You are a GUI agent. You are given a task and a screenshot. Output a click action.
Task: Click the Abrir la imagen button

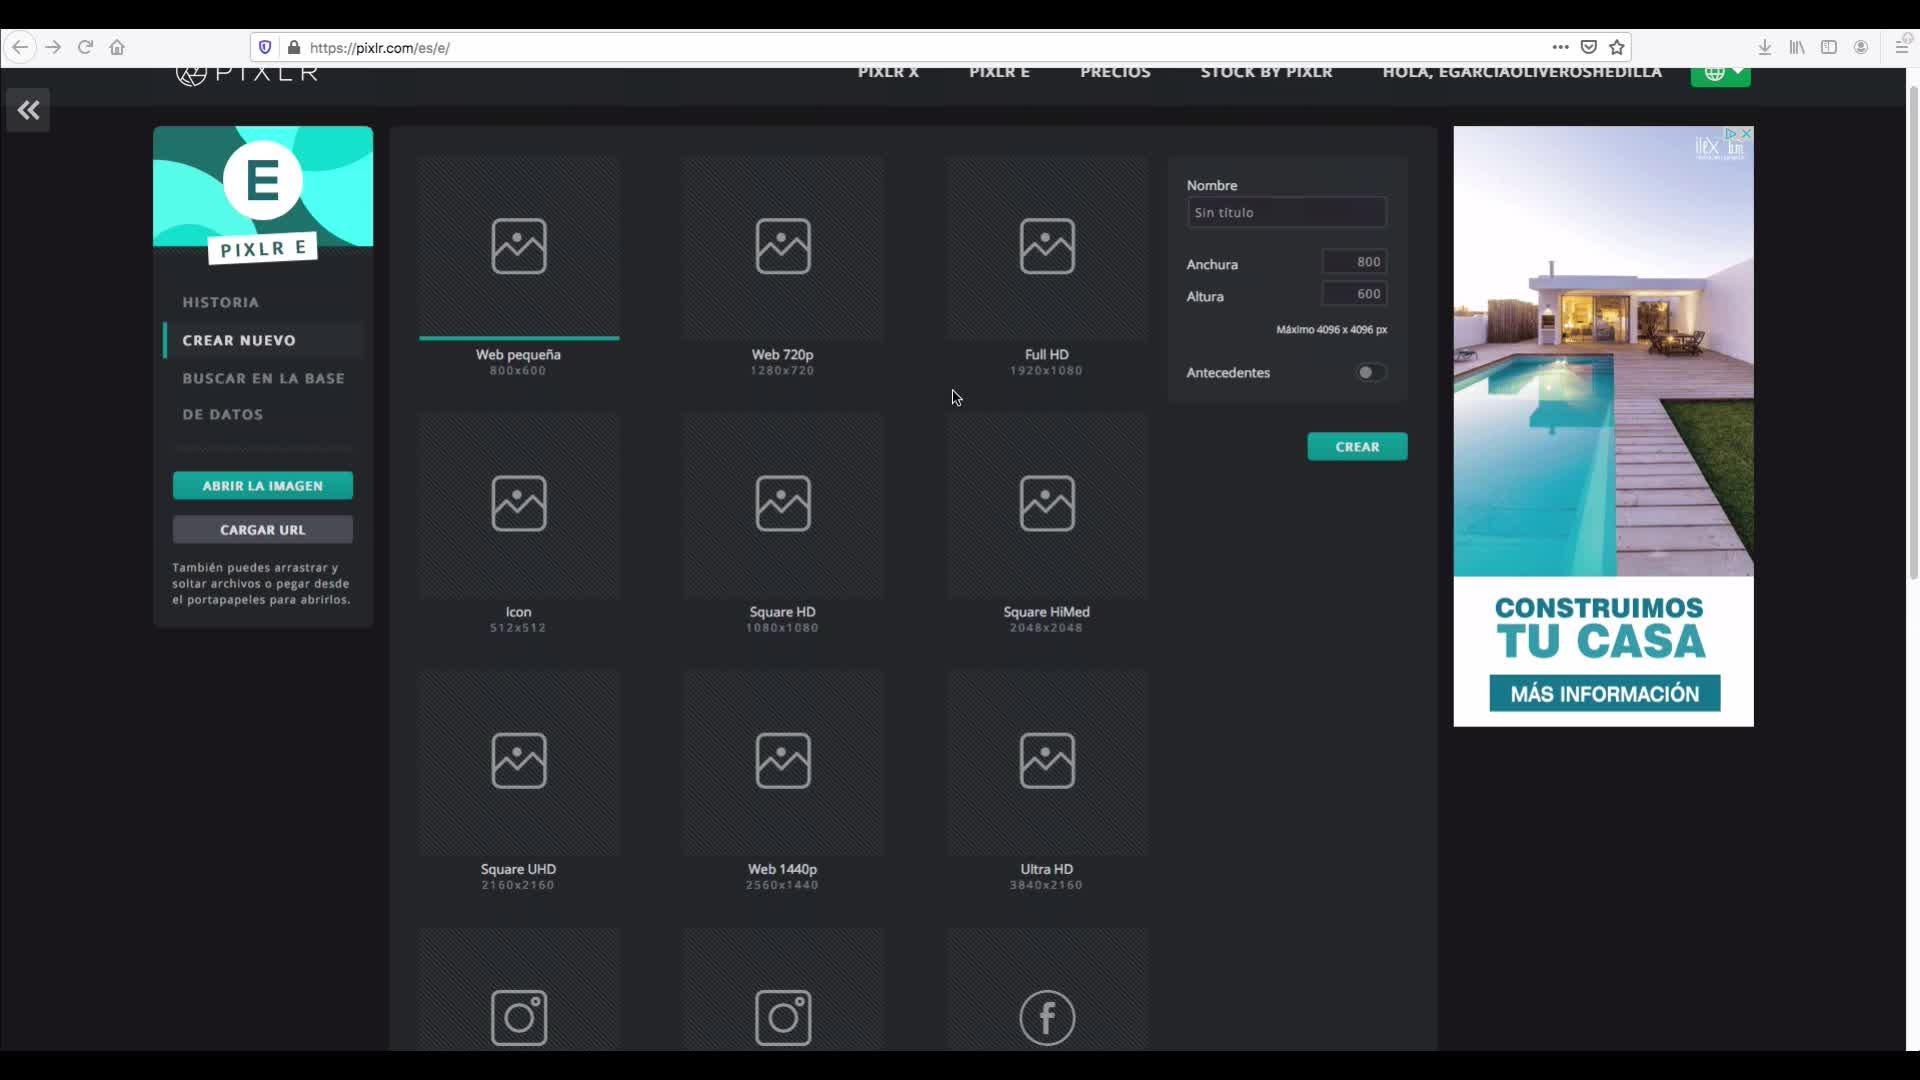click(263, 486)
